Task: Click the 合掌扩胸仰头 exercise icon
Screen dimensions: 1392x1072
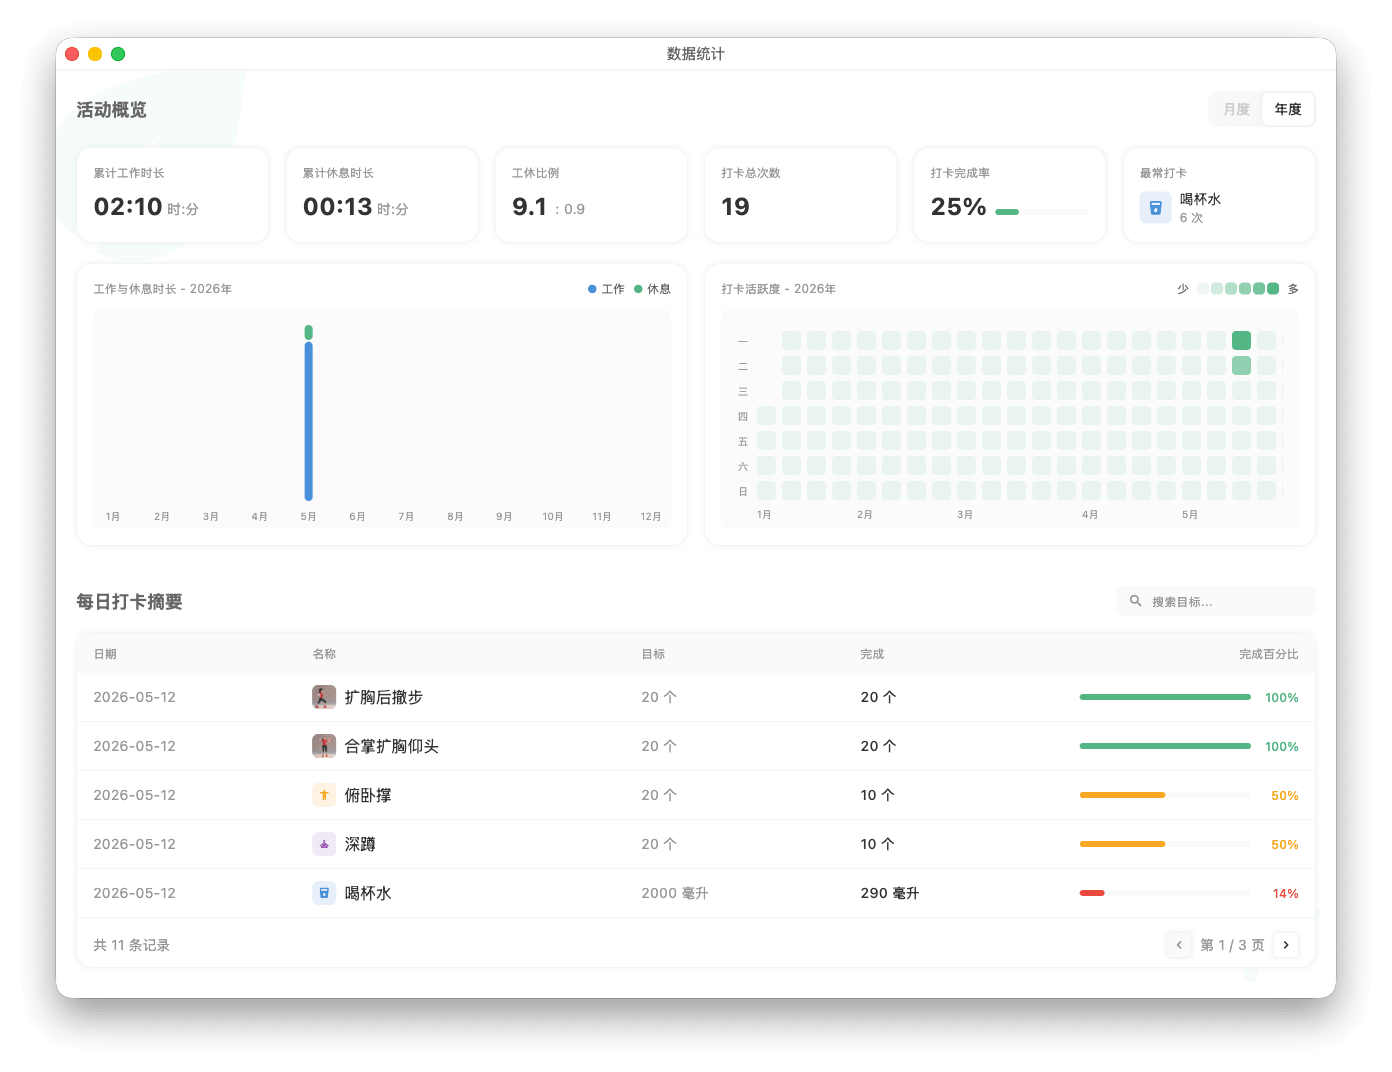Action: point(324,746)
